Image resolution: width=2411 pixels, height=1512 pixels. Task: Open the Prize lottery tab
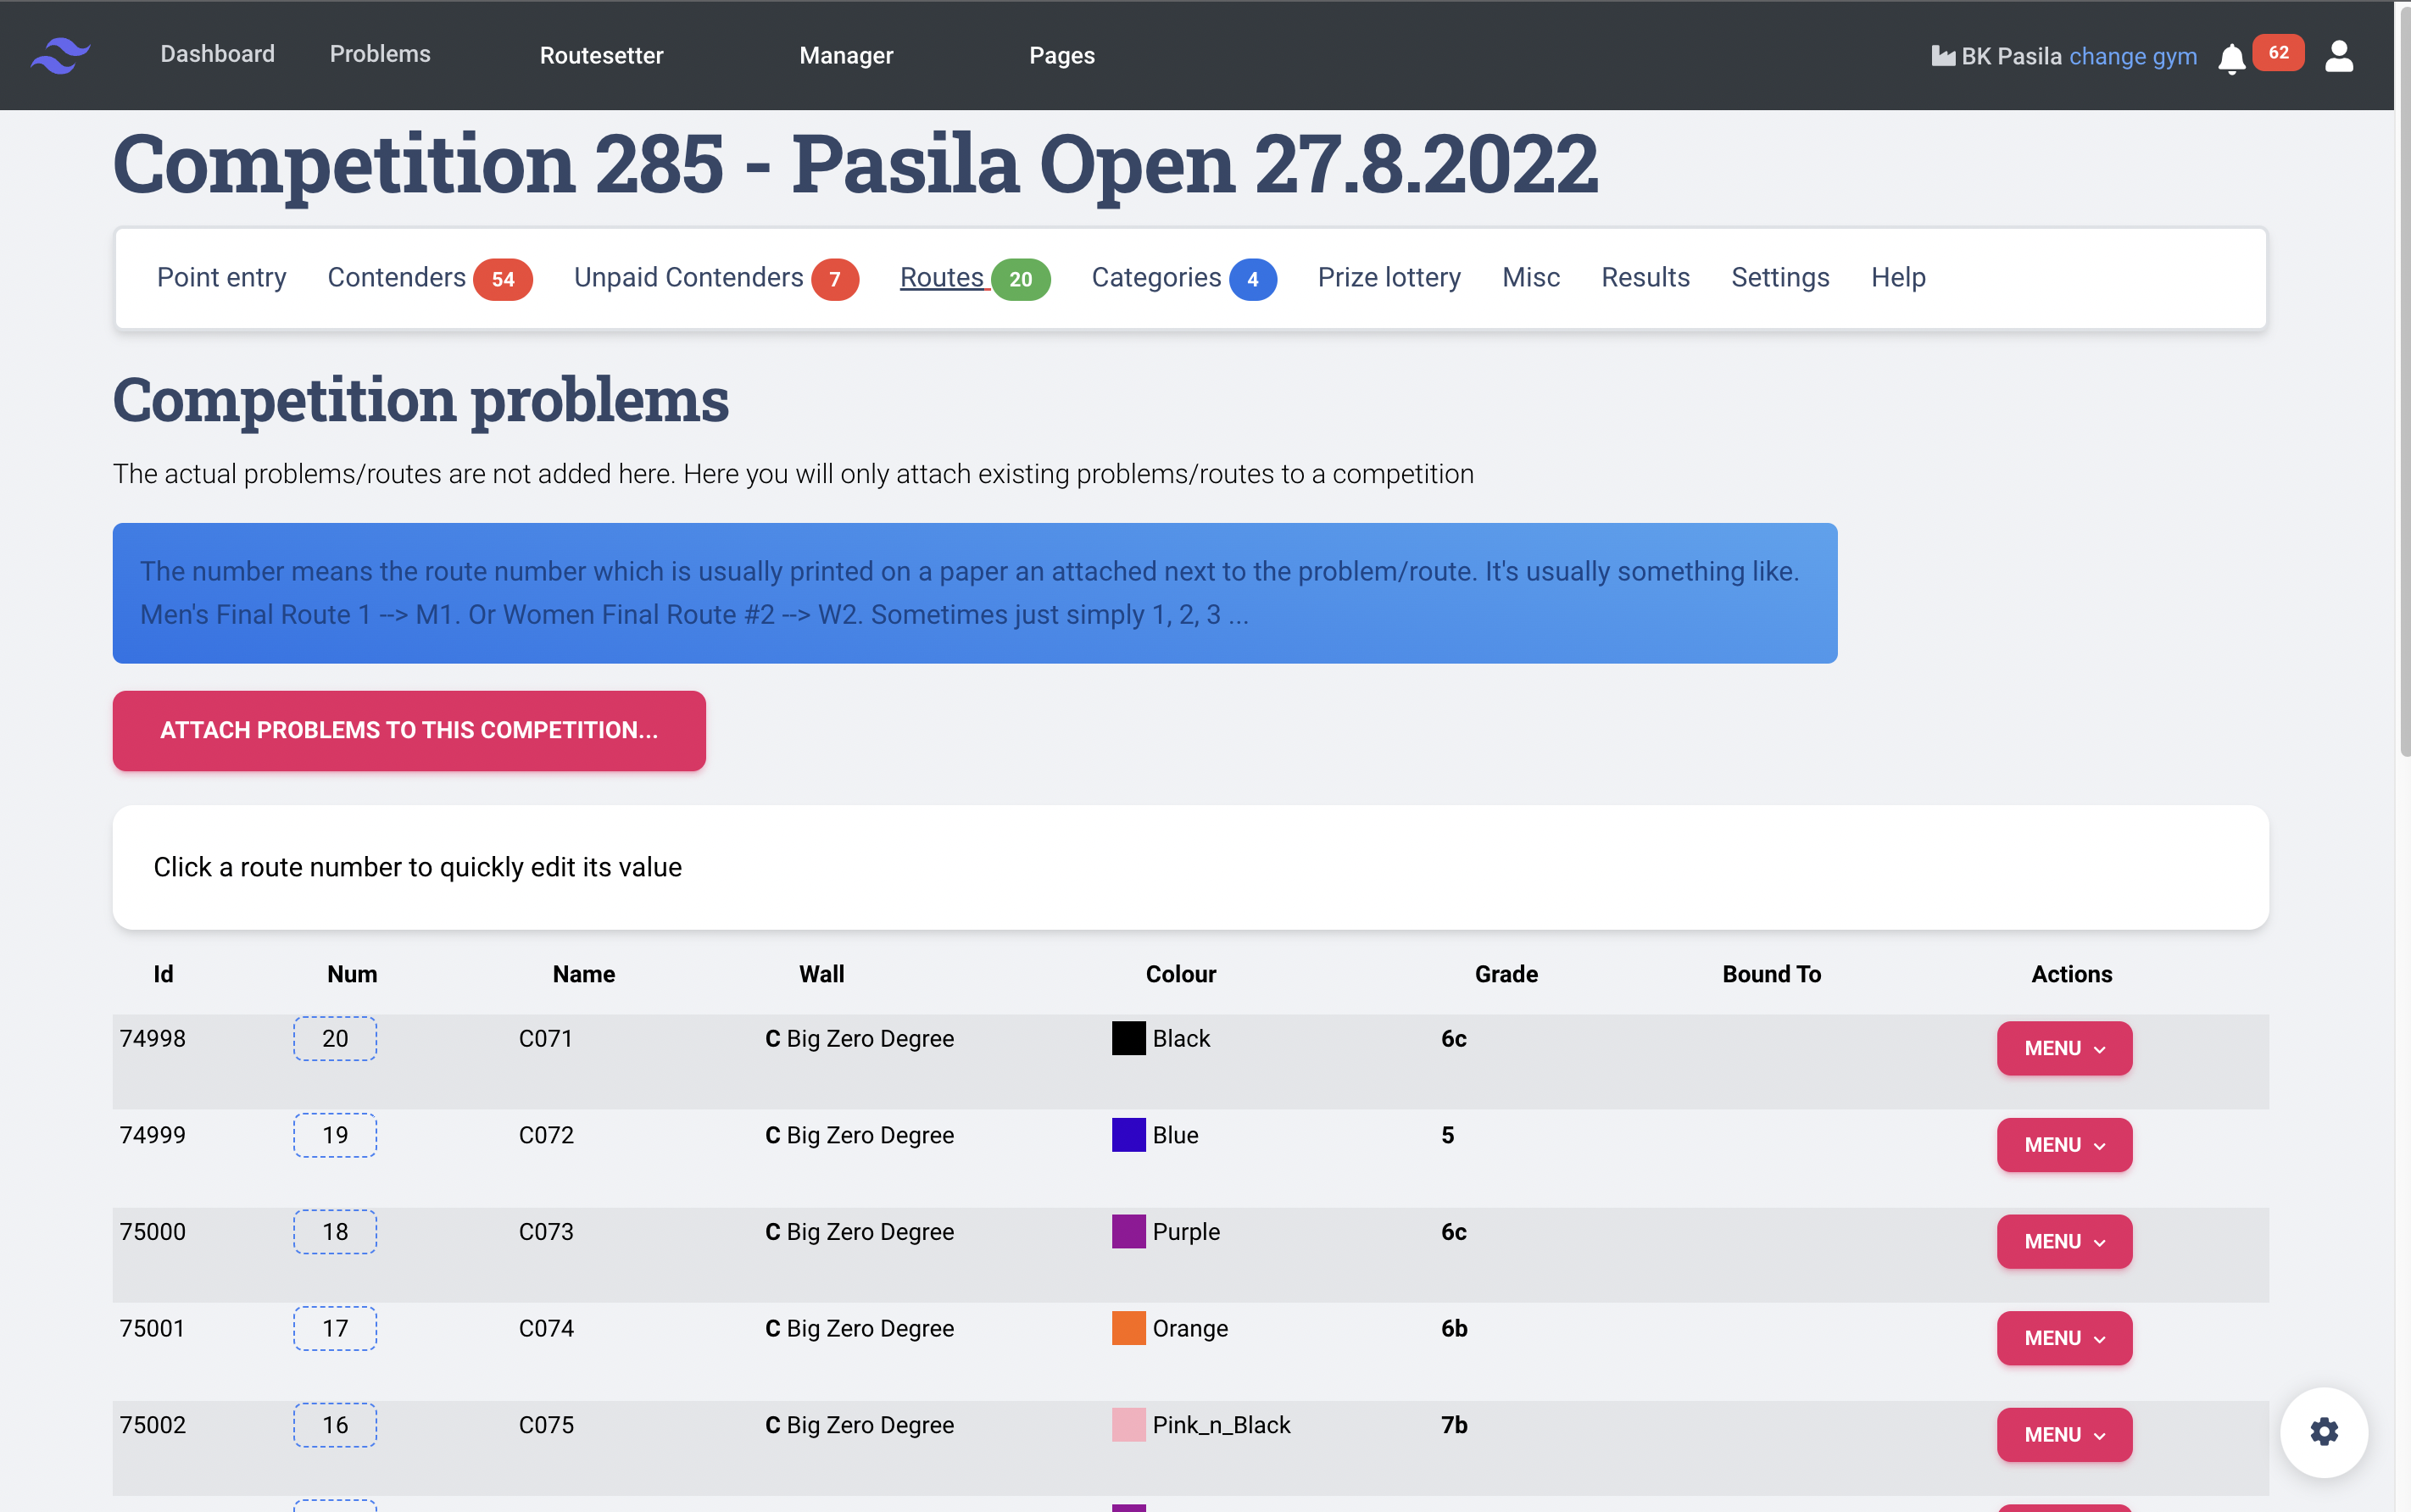tap(1388, 277)
